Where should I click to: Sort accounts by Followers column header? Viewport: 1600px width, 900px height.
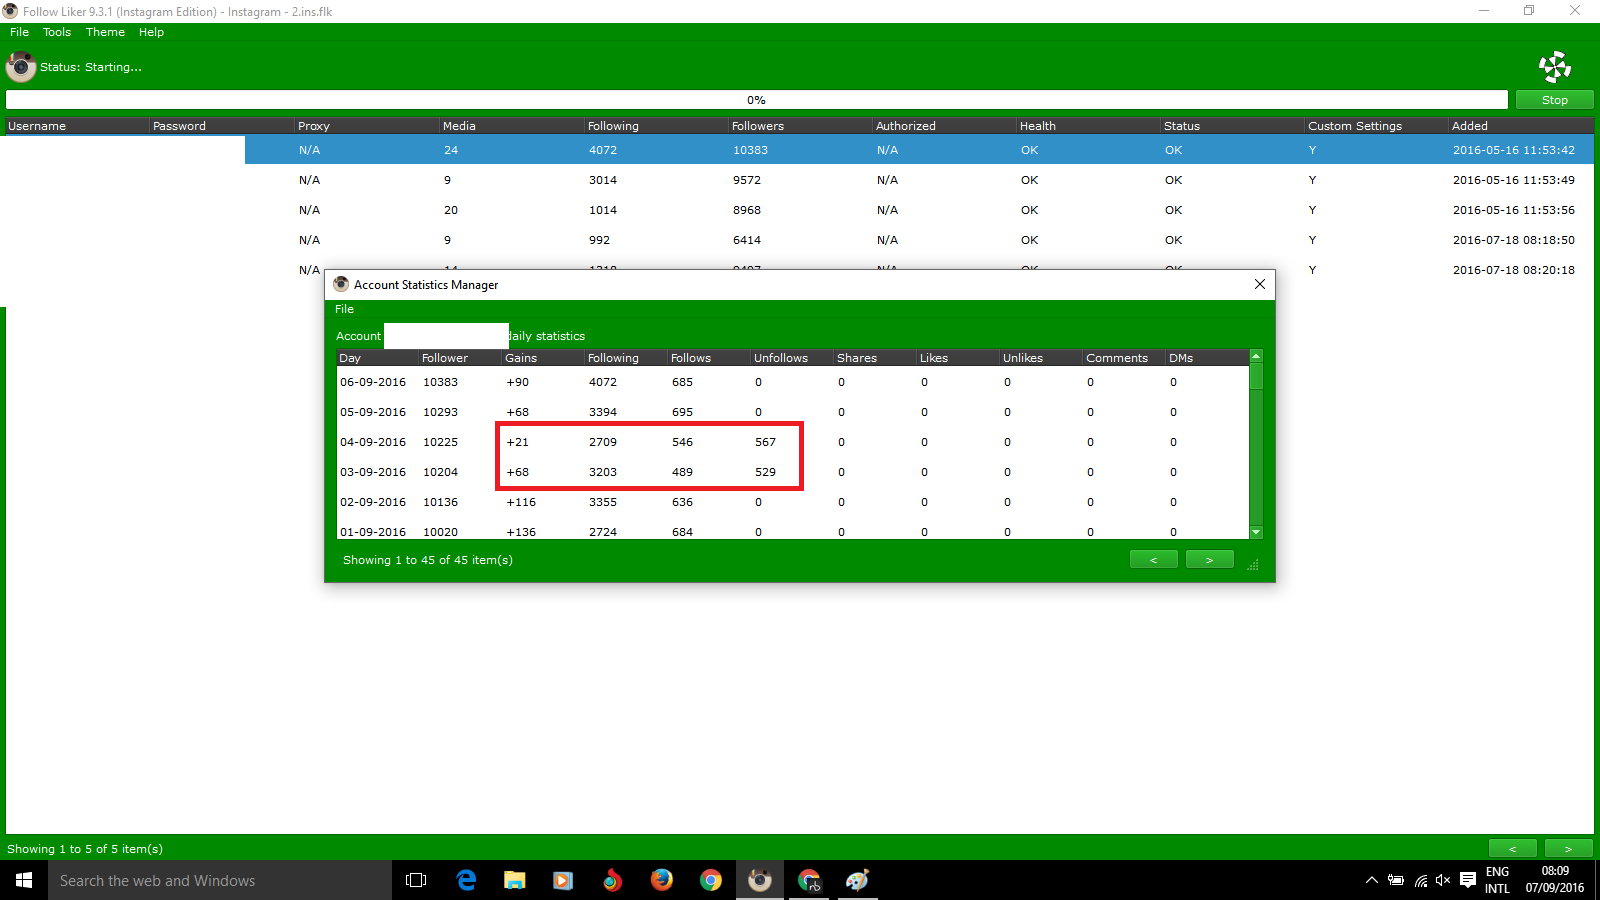pos(800,126)
